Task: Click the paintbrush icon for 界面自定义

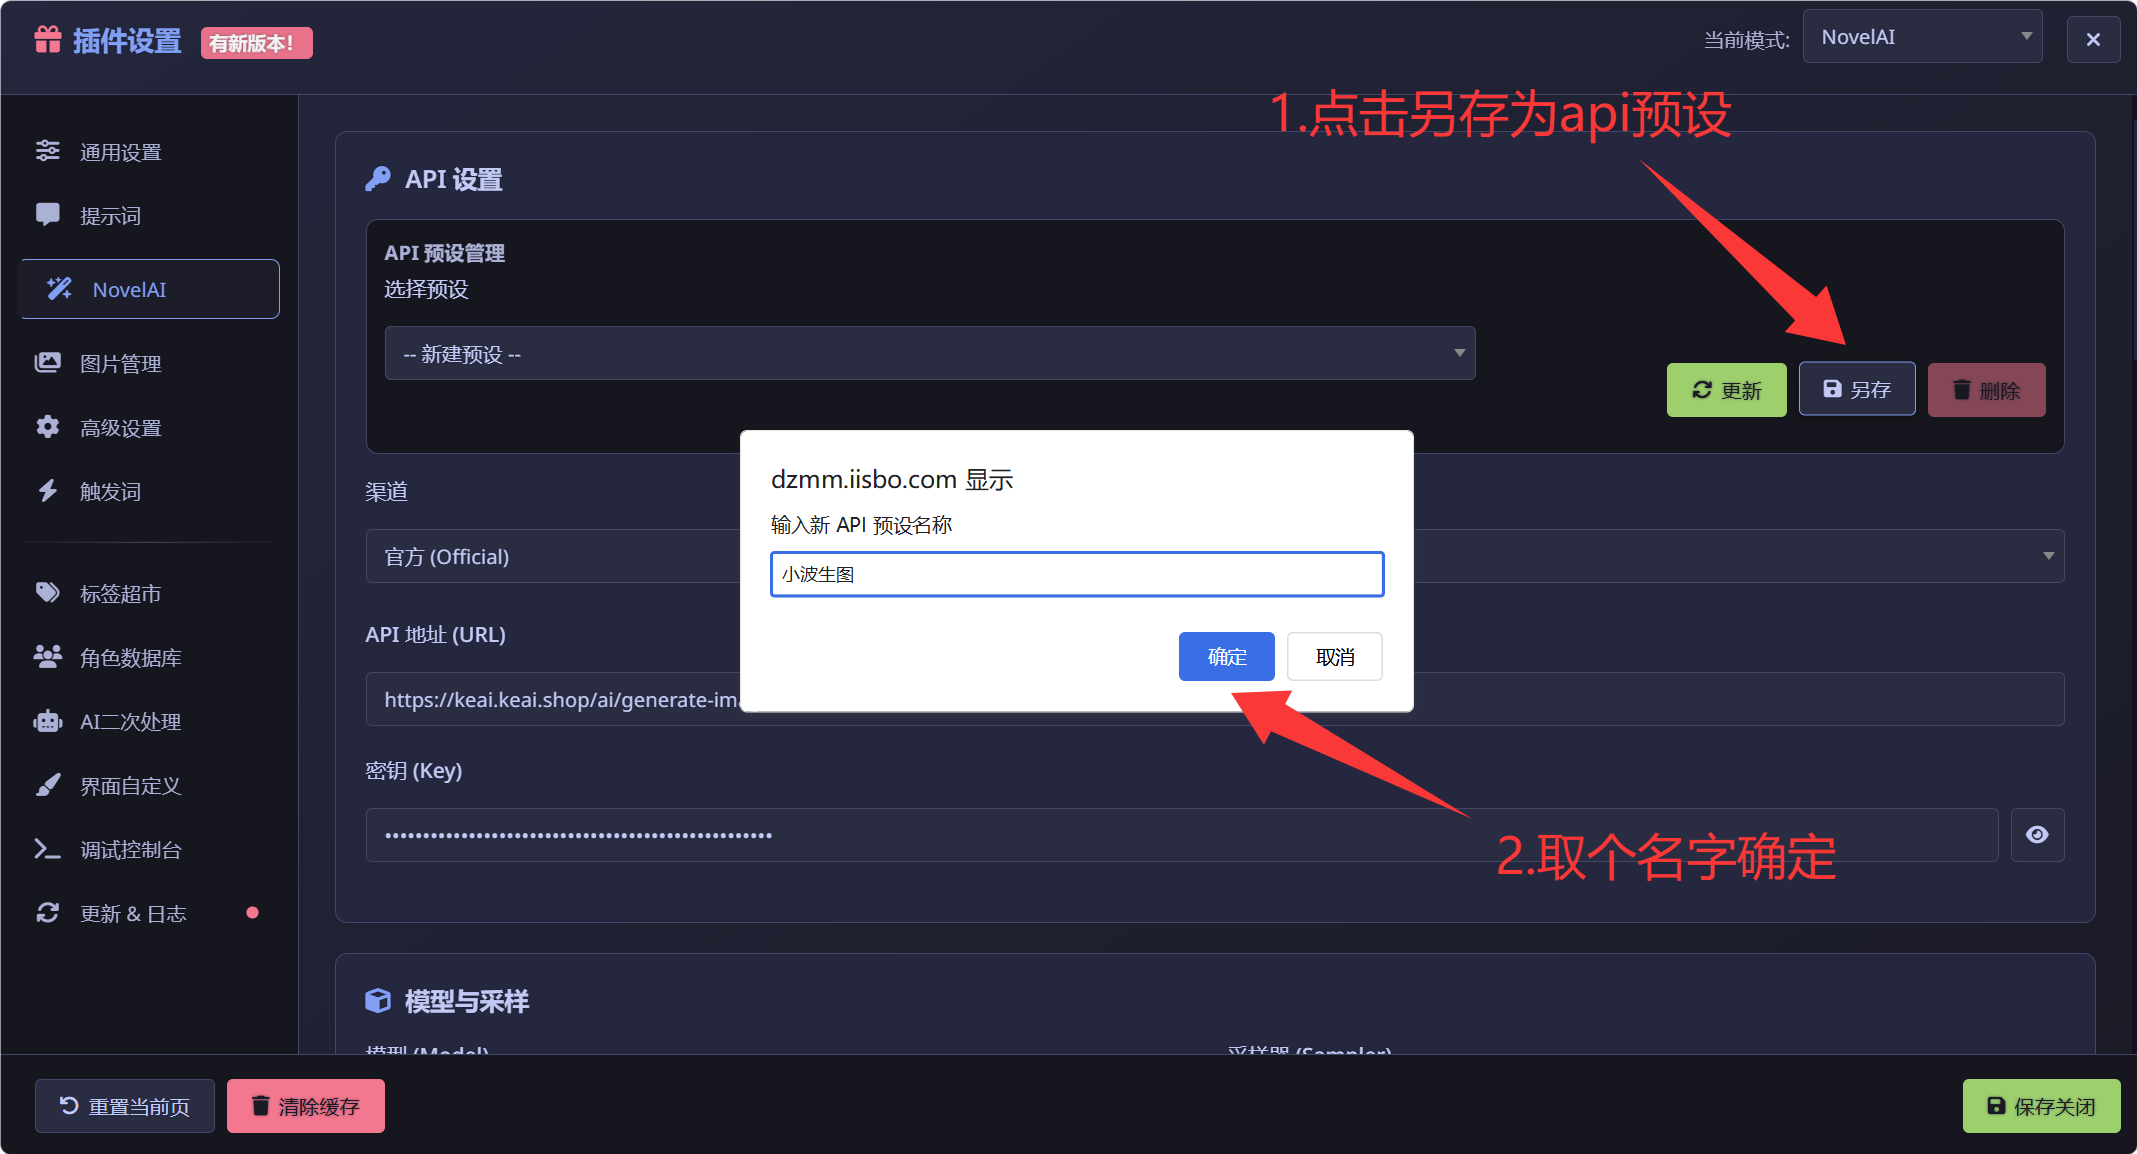Action: pyautogui.click(x=47, y=785)
